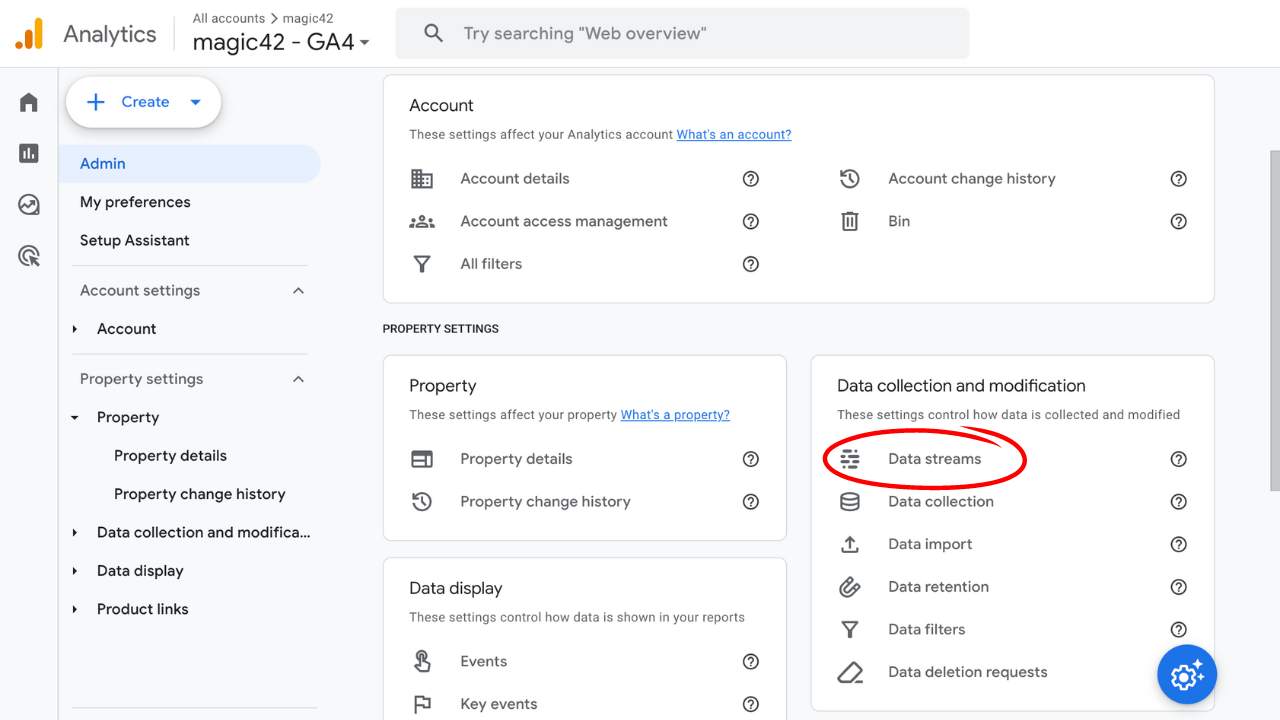Select Setup Assistant in the sidebar
Viewport: 1280px width, 720px height.
click(x=135, y=240)
